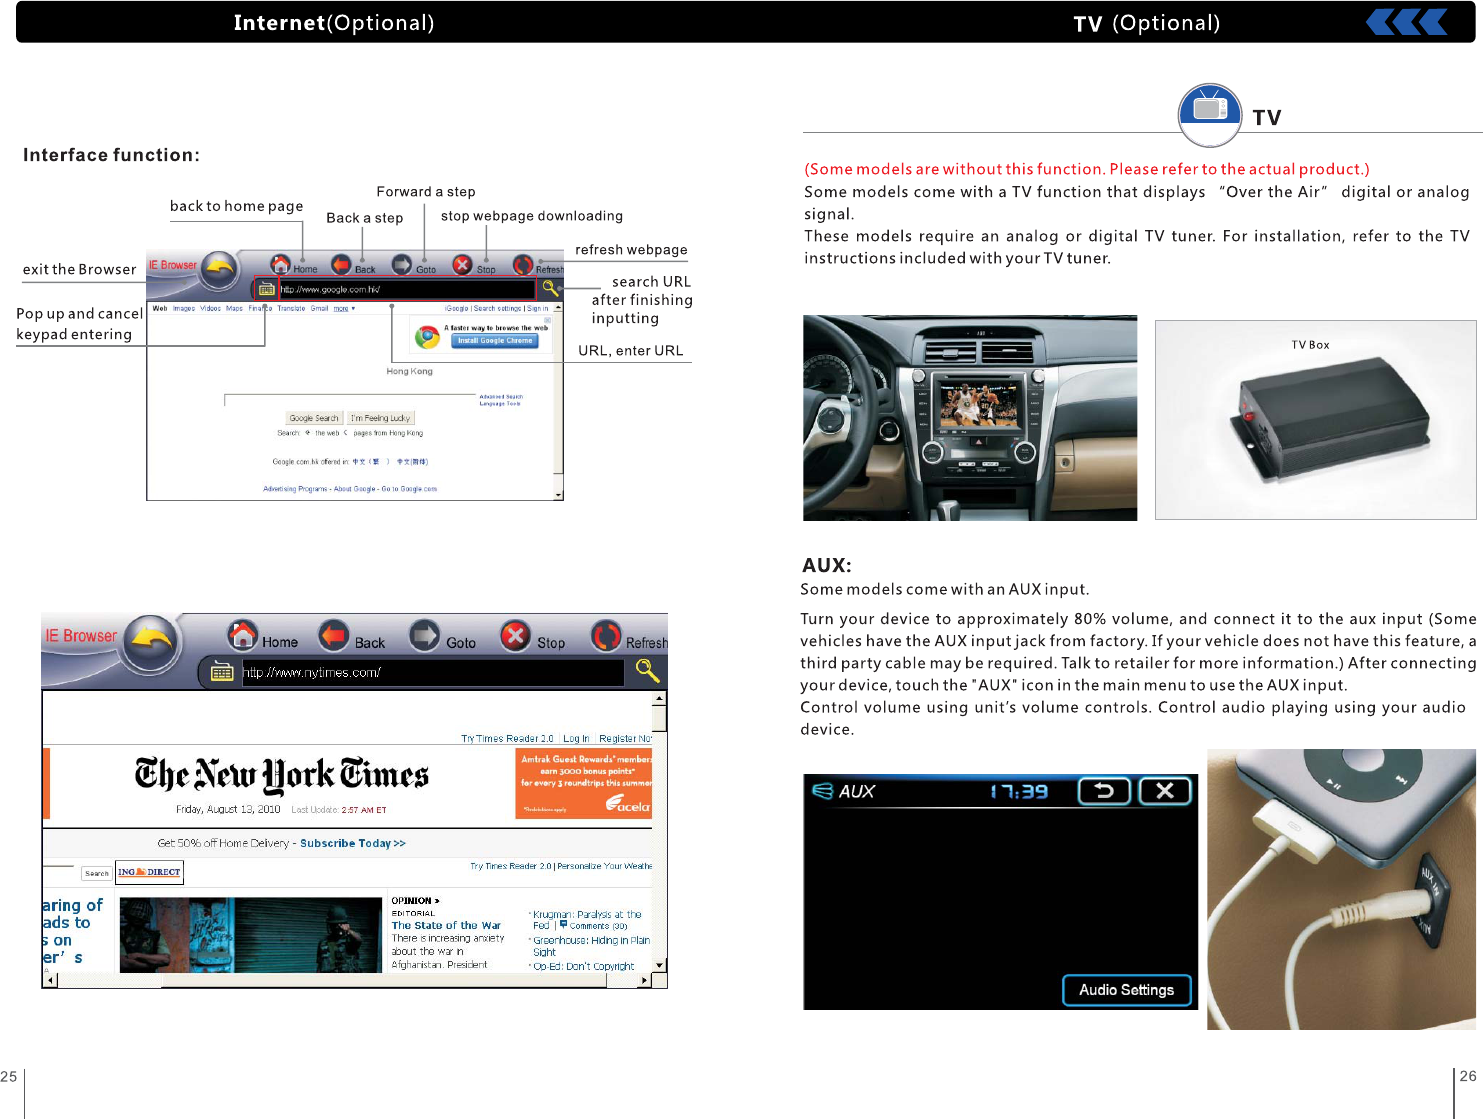Viewport: 1483px width, 1119px height.
Task: Click Home icon in the nytimes.com browser
Action: [x=243, y=635]
